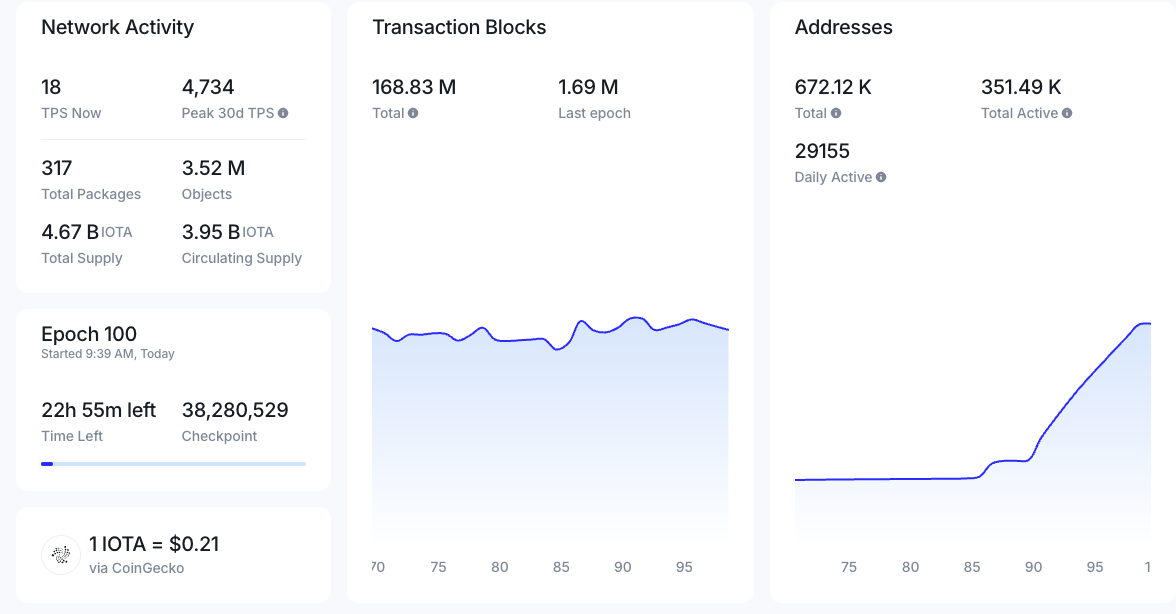
Task: Click the epoch time-left progress bar
Action: (173, 464)
